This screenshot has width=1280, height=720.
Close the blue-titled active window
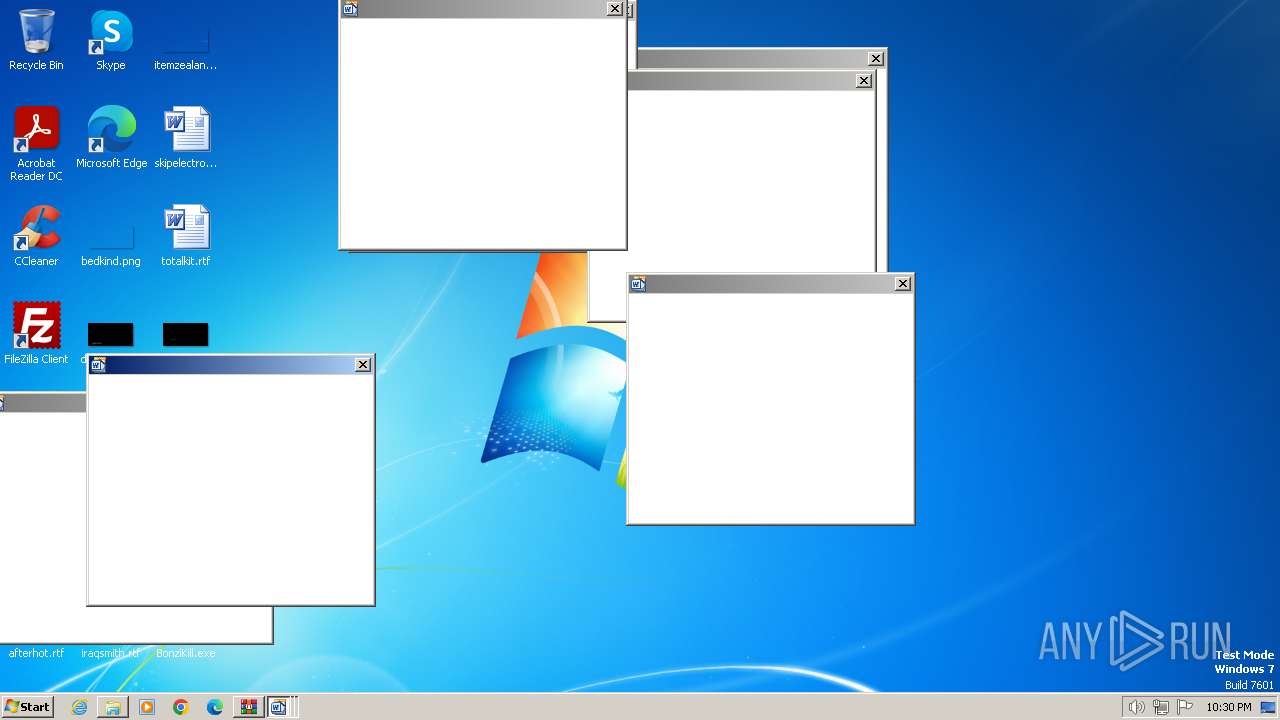363,365
